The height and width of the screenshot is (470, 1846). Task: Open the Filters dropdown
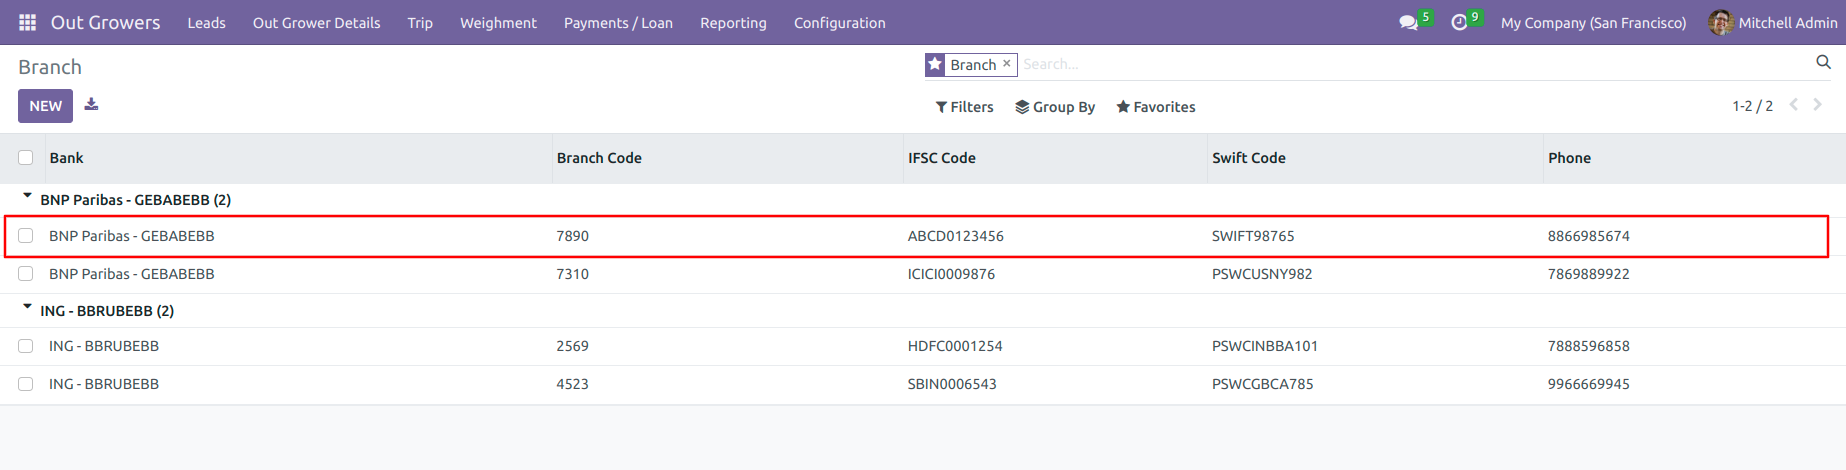[x=964, y=107]
